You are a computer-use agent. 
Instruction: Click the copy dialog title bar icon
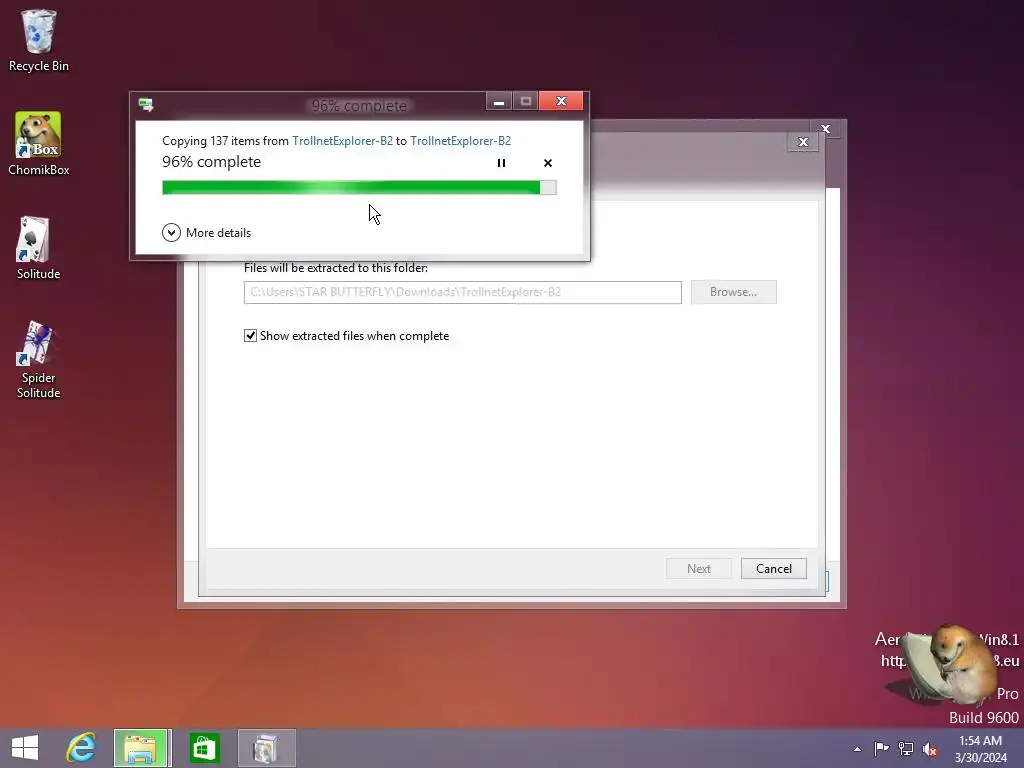(146, 105)
